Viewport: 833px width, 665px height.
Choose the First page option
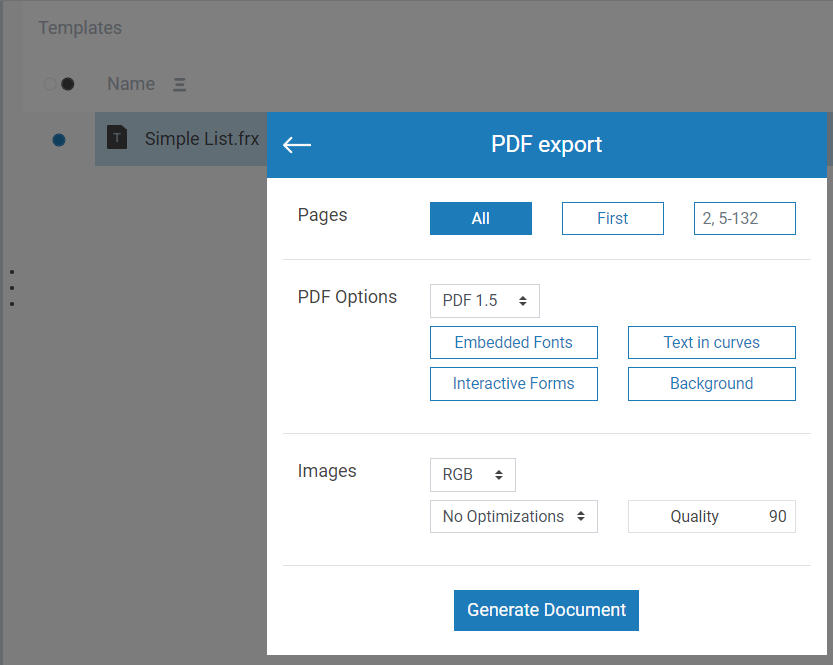tap(612, 219)
